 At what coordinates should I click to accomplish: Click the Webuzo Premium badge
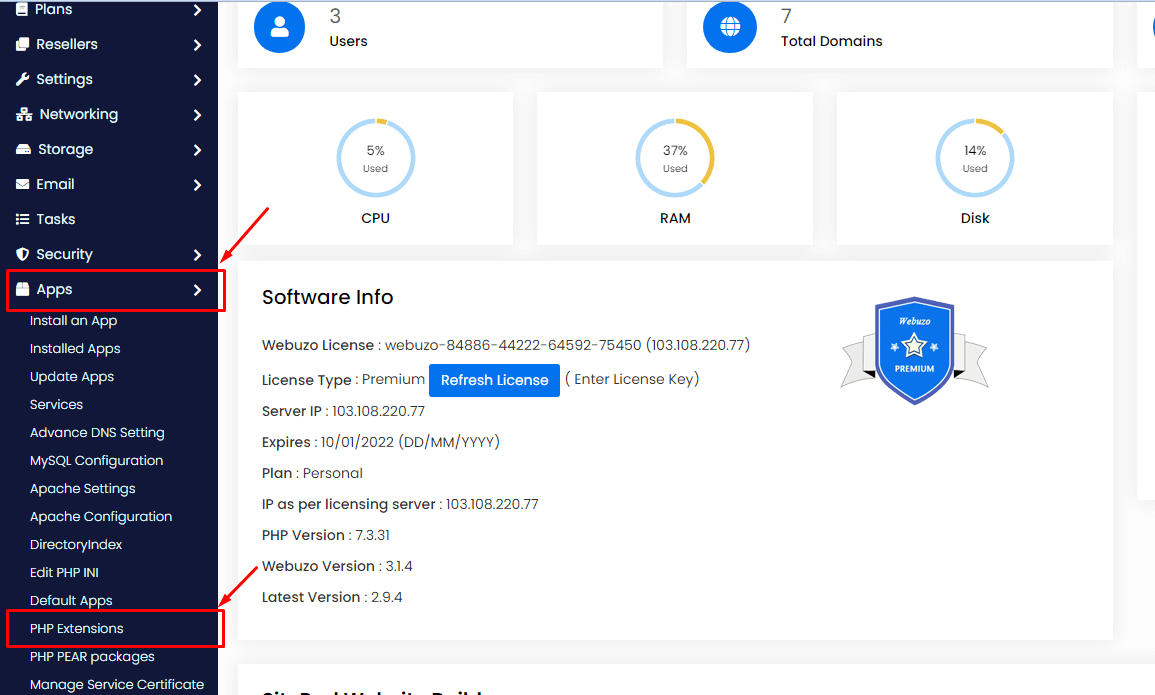click(914, 350)
